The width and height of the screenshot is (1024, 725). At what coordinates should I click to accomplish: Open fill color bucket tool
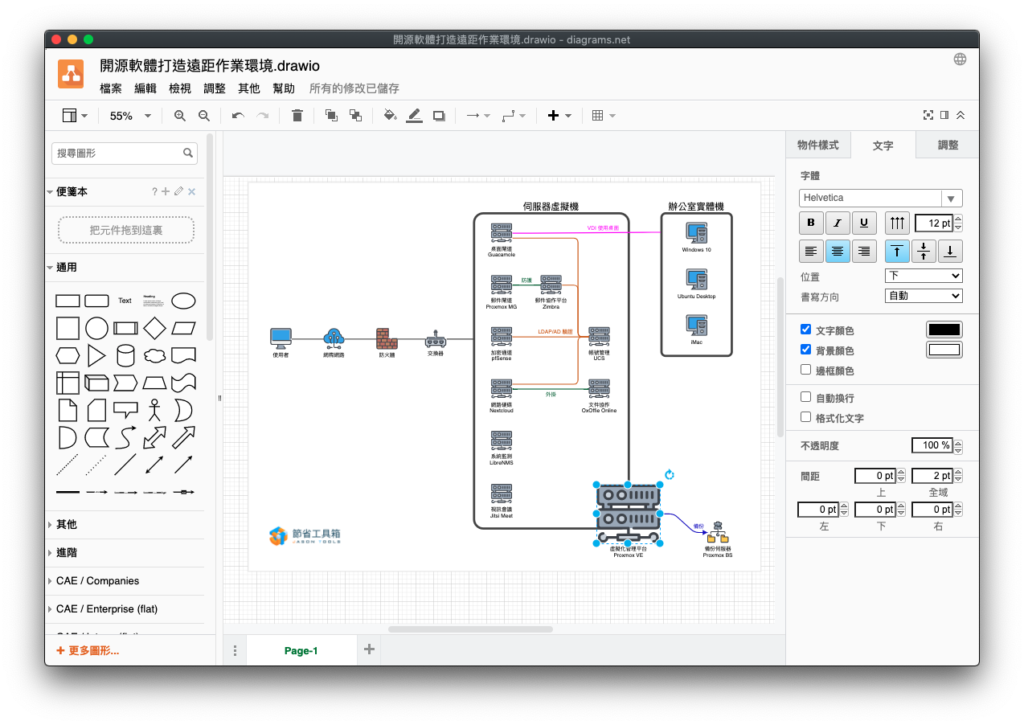click(x=390, y=116)
